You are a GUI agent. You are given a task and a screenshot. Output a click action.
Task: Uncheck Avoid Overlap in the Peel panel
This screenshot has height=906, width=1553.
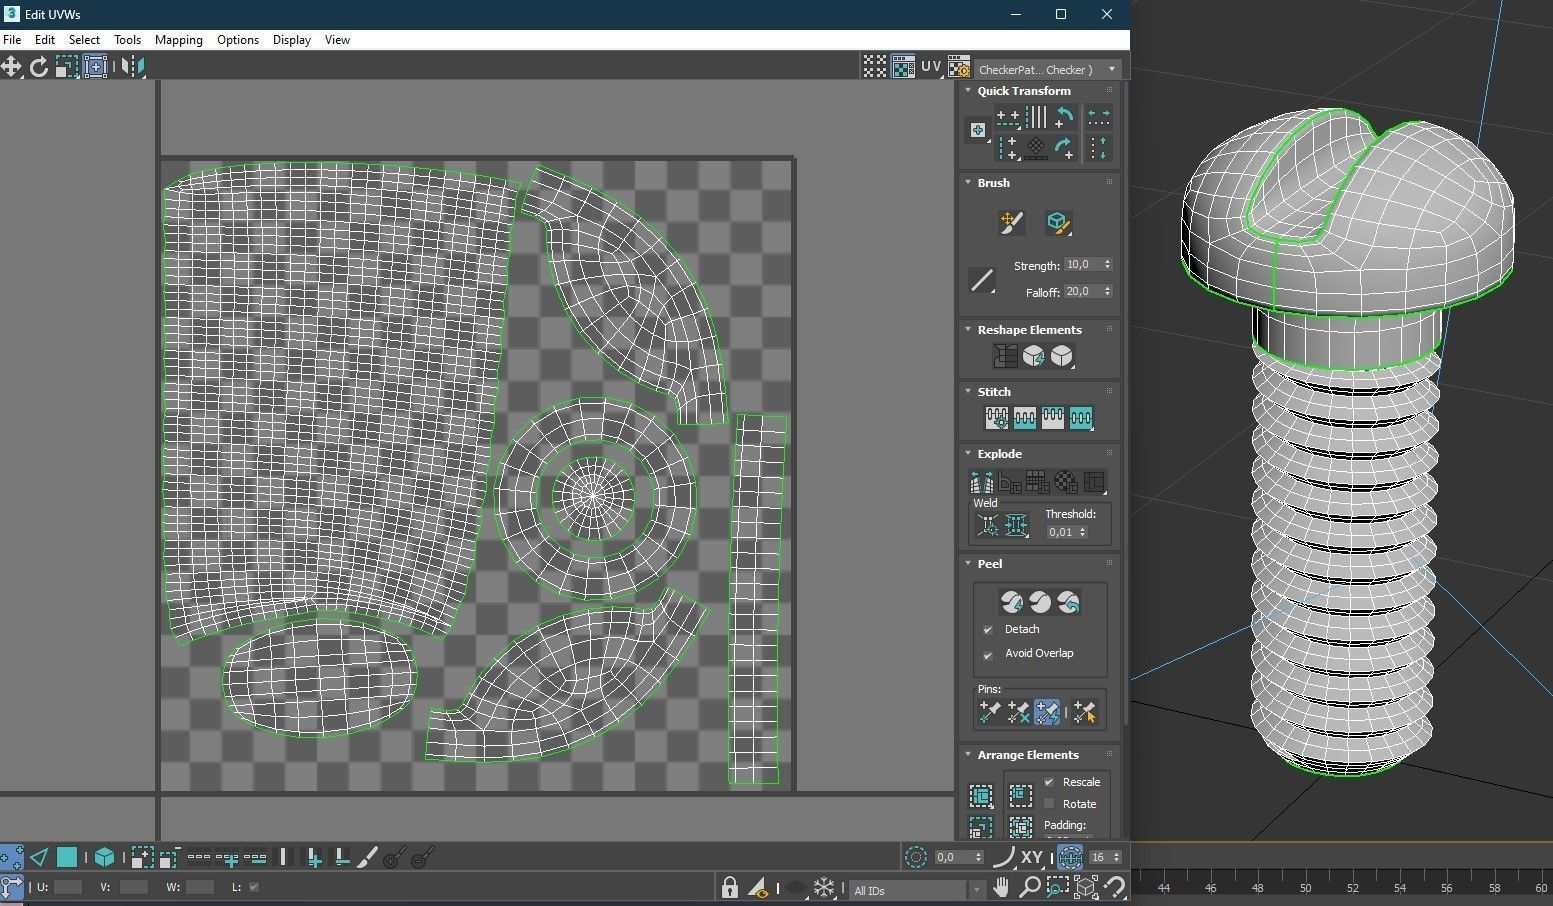click(x=988, y=653)
